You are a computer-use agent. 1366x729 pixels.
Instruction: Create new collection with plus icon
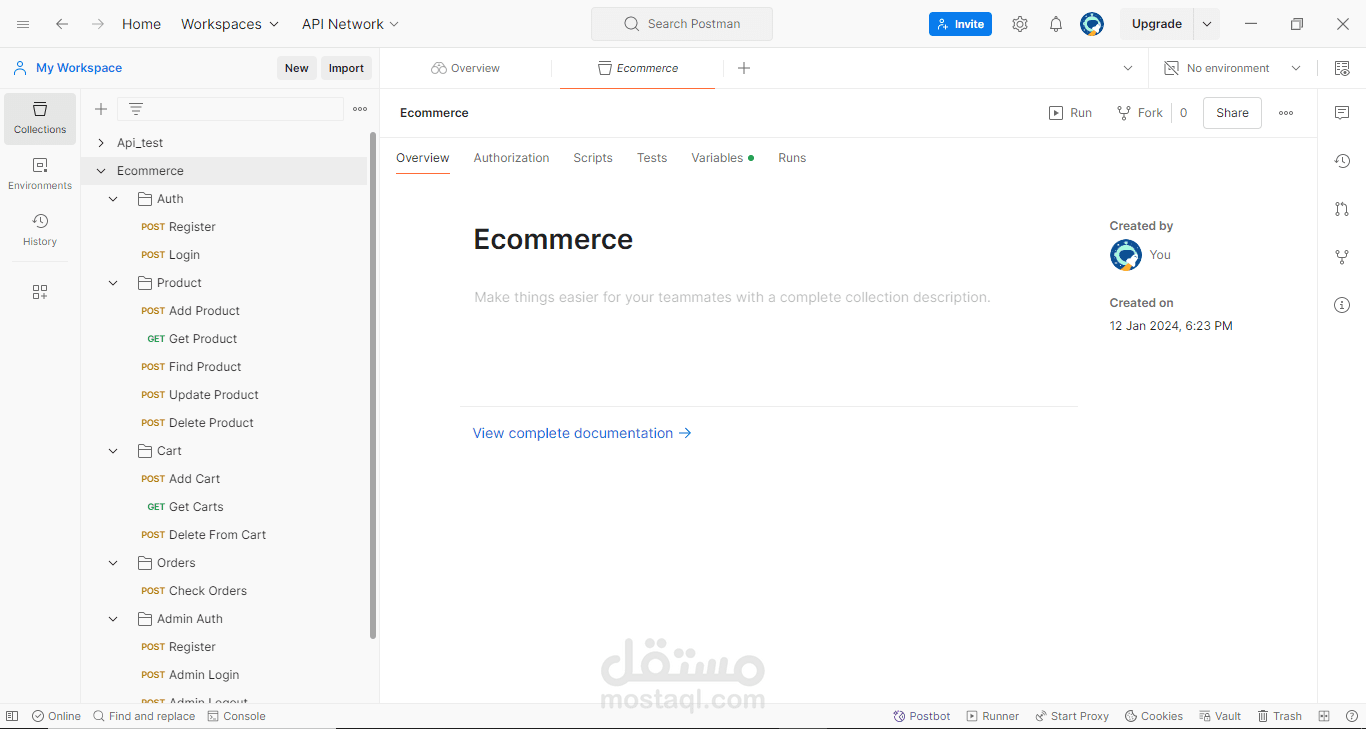tap(101, 109)
